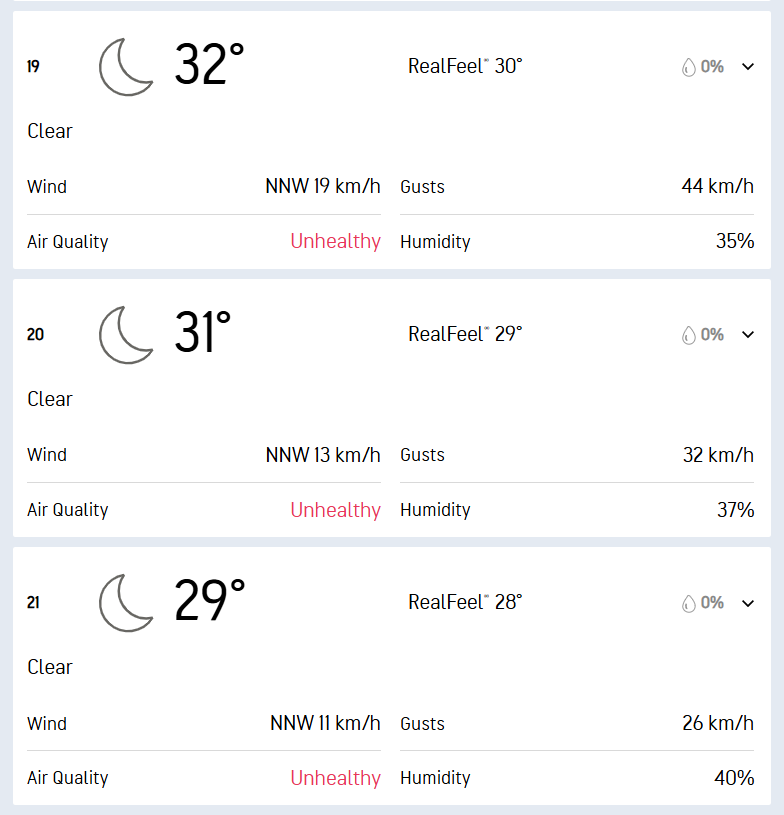Collapse the hour 21 forecast chevron
This screenshot has width=784, height=815.
pyautogui.click(x=748, y=603)
